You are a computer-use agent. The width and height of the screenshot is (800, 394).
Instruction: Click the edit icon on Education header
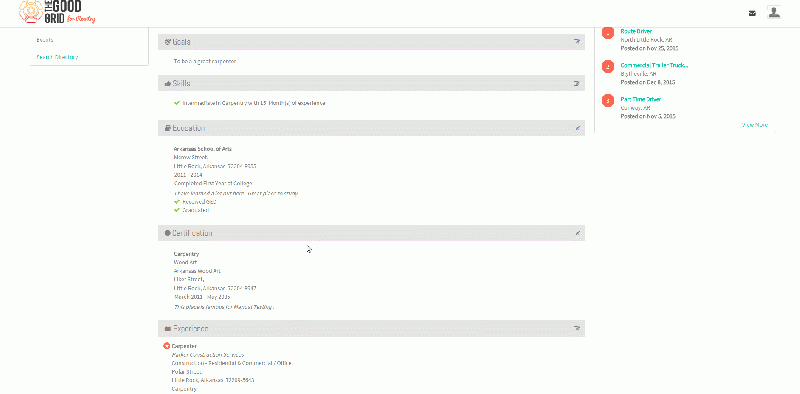click(x=578, y=128)
